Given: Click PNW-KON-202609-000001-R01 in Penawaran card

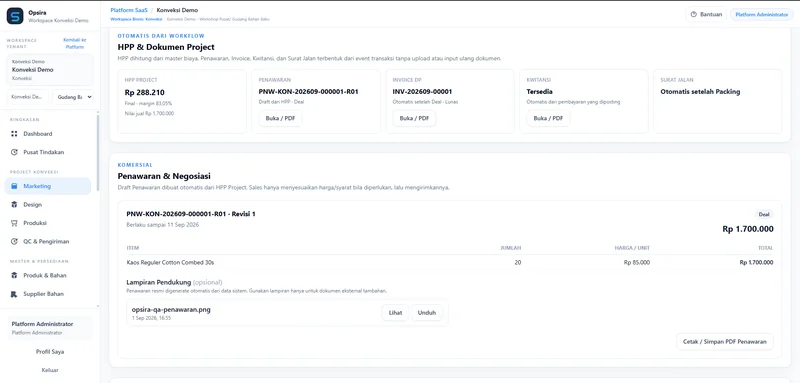Looking at the screenshot, I should (309, 92).
